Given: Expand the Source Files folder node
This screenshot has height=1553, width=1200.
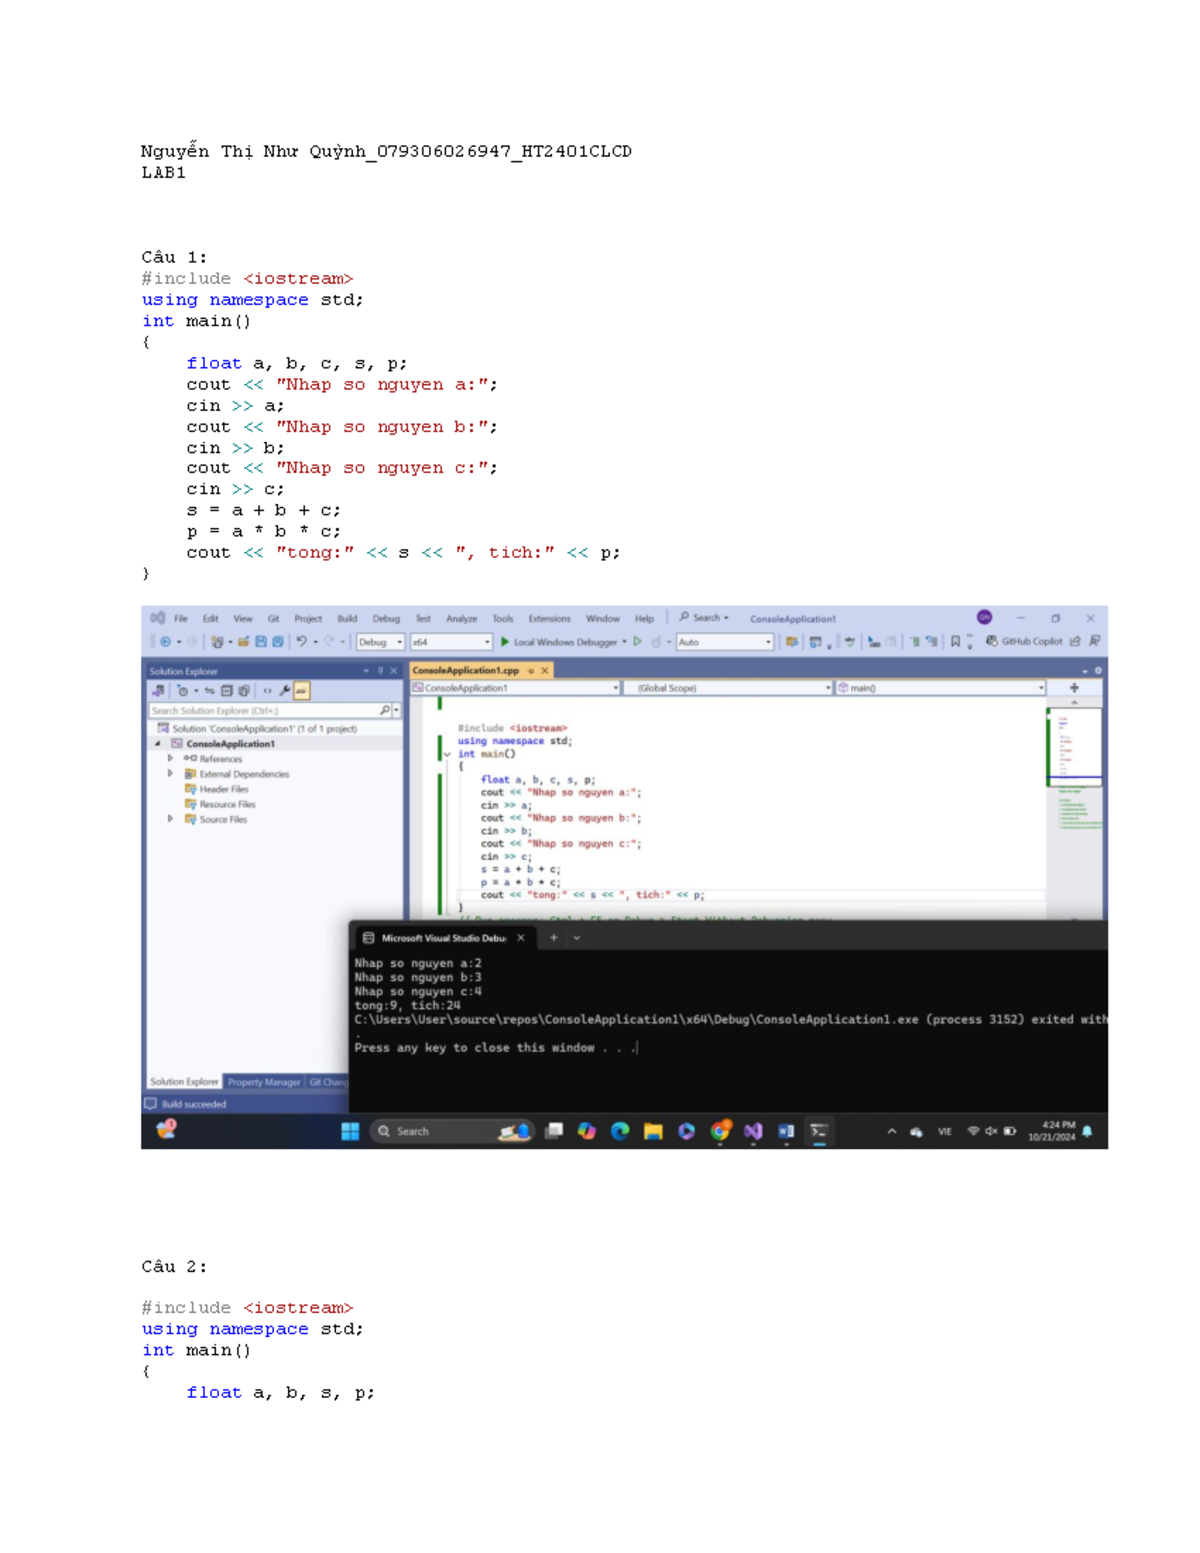Looking at the screenshot, I should (x=170, y=819).
